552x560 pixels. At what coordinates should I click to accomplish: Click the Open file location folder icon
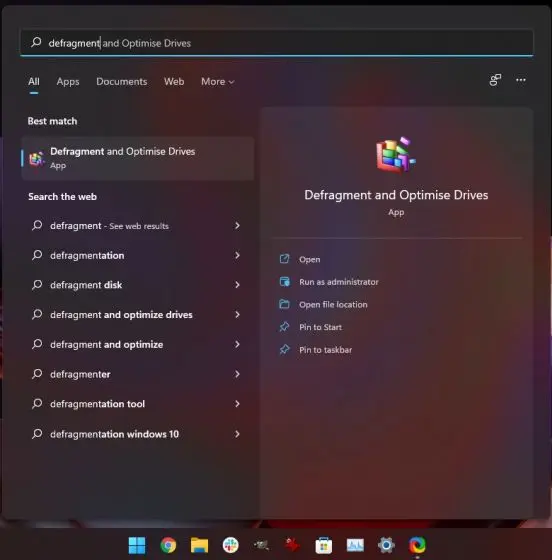coord(284,304)
